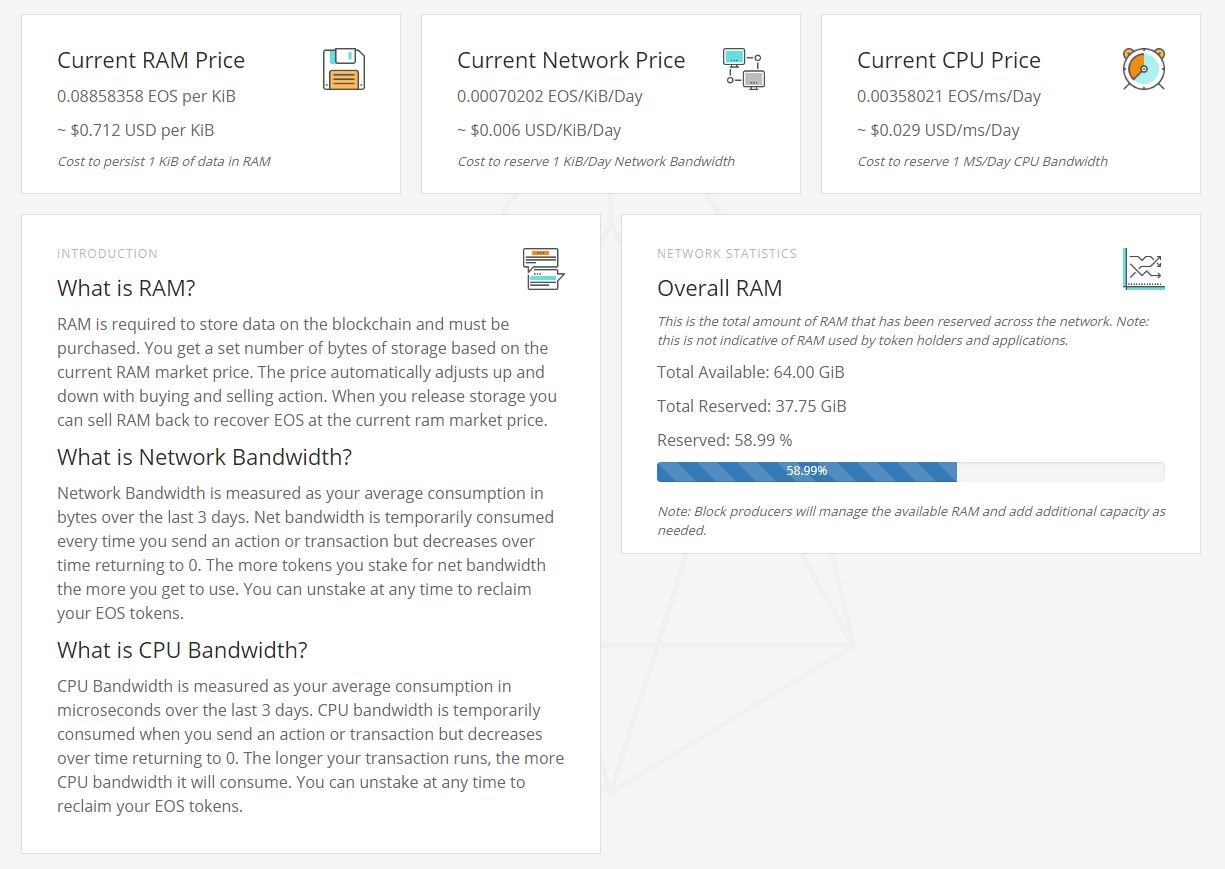Click the floppy disk RAM price icon
The image size is (1225, 869).
343,69
